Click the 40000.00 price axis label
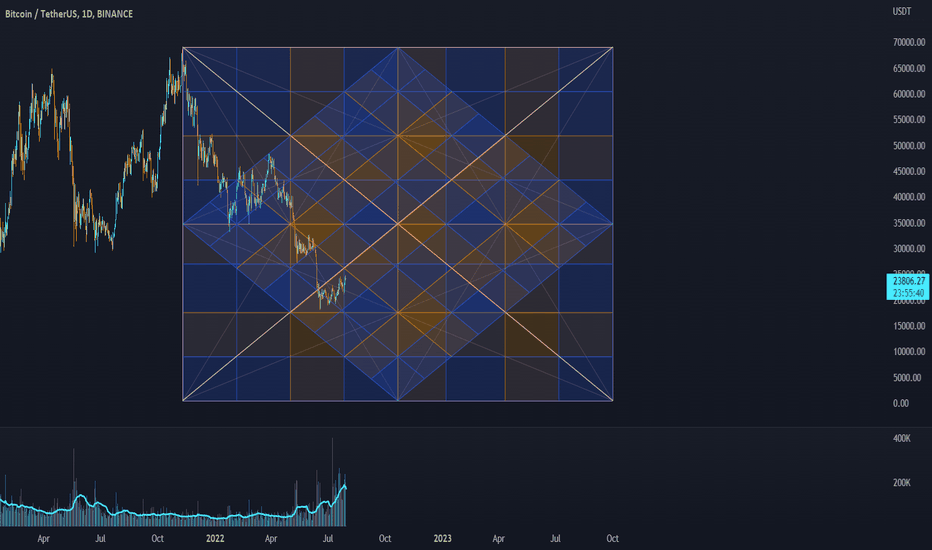Screen dimensions: 932x550 (x=909, y=197)
